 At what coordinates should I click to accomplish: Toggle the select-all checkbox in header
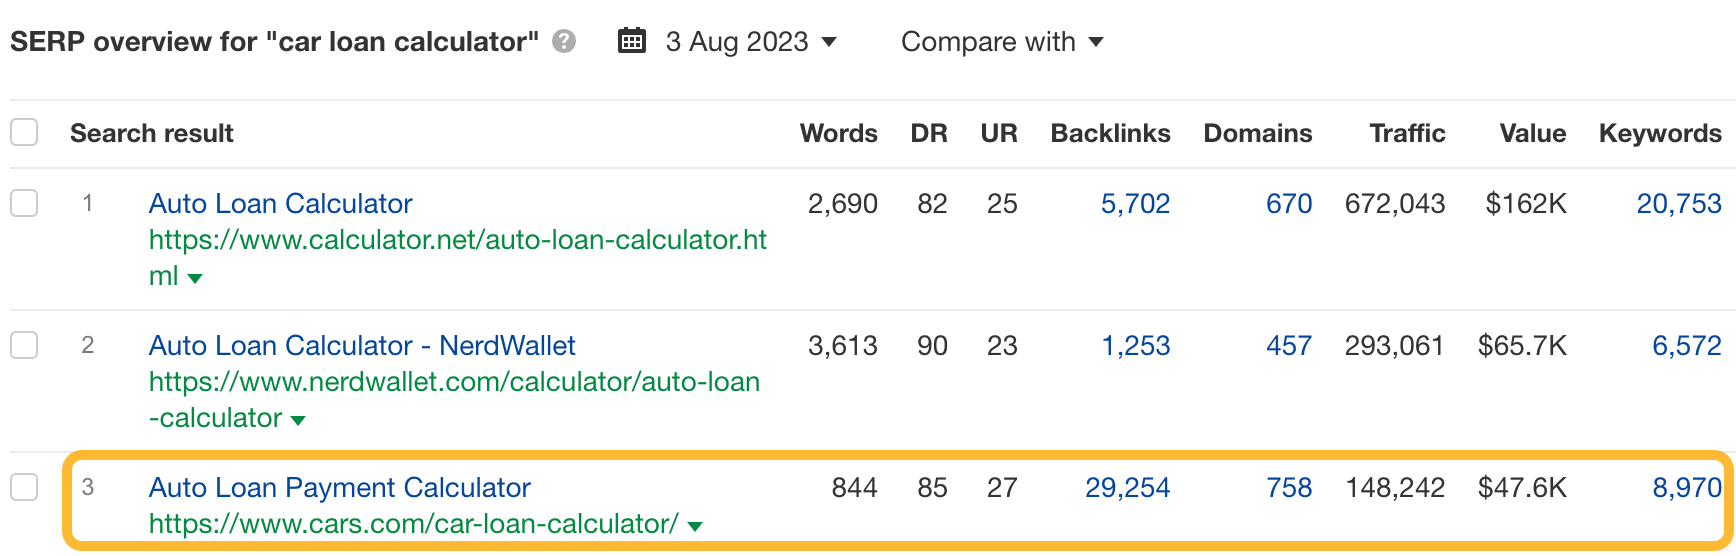24,132
